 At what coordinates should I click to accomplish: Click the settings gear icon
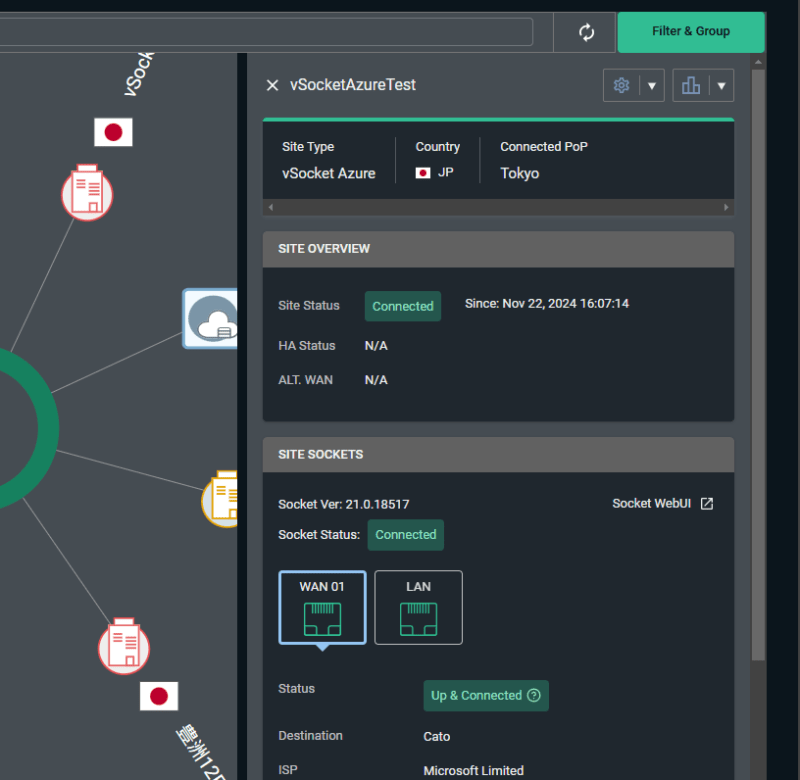point(621,86)
